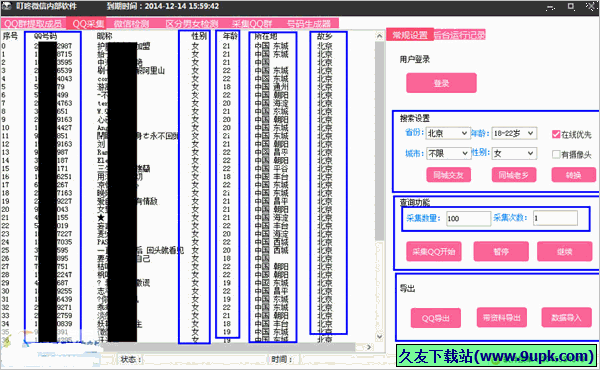Open the 城市 dropdown showing 不限
The height and width of the screenshot is (370, 600).
pyautogui.click(x=448, y=153)
